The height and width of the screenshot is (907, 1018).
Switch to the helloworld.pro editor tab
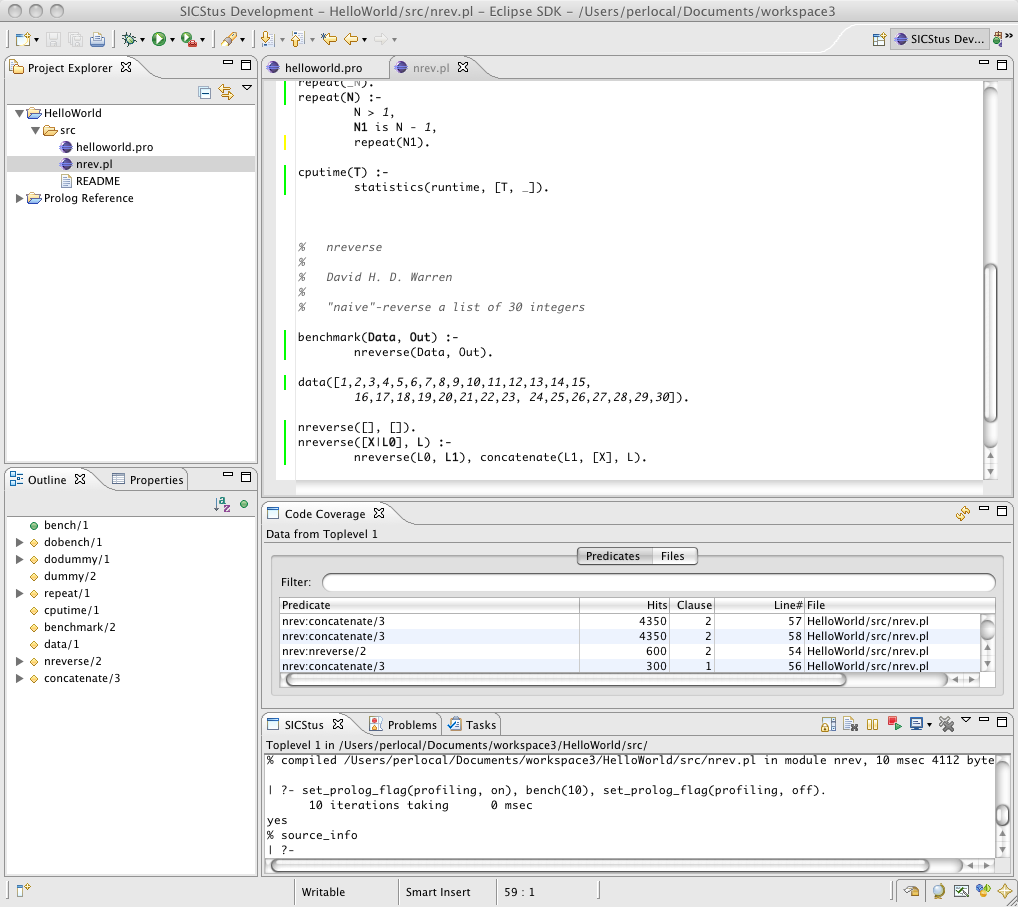pyautogui.click(x=323, y=68)
